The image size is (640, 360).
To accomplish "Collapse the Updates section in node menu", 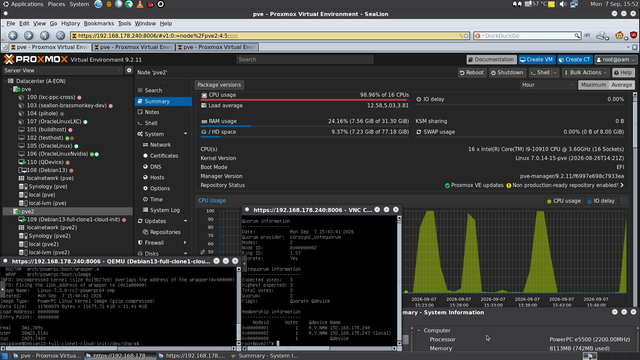I will tap(185, 221).
